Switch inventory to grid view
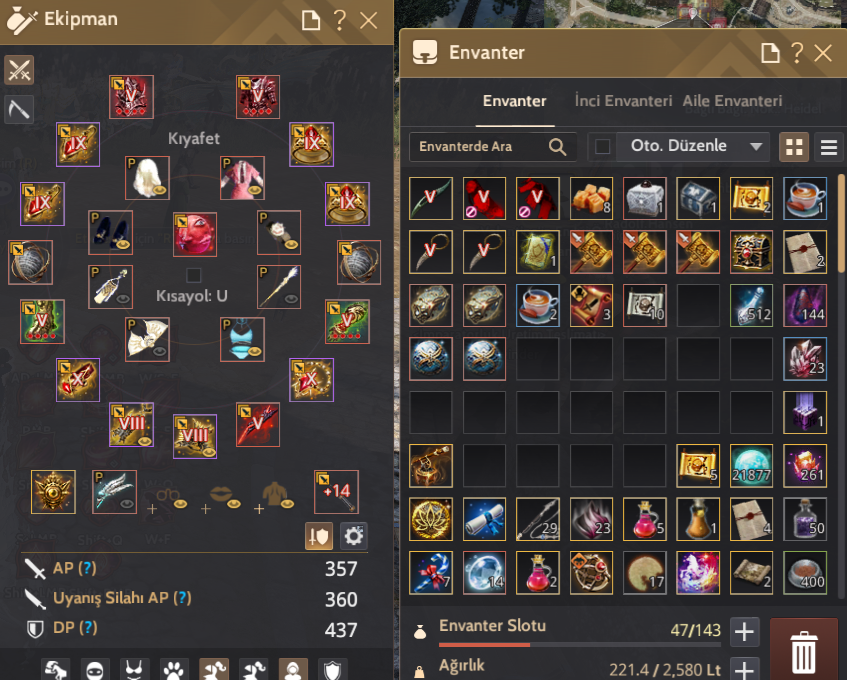Image resolution: width=847 pixels, height=680 pixels. 794,147
